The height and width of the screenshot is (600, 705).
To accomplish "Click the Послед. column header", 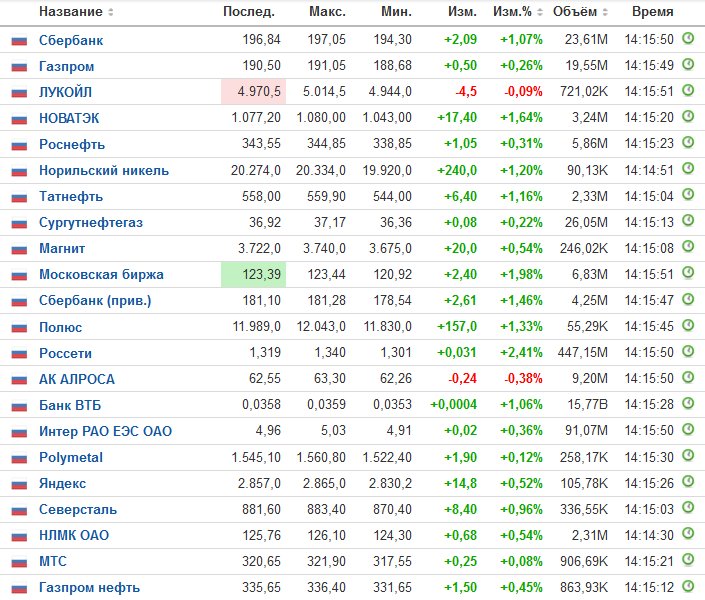I will [249, 12].
